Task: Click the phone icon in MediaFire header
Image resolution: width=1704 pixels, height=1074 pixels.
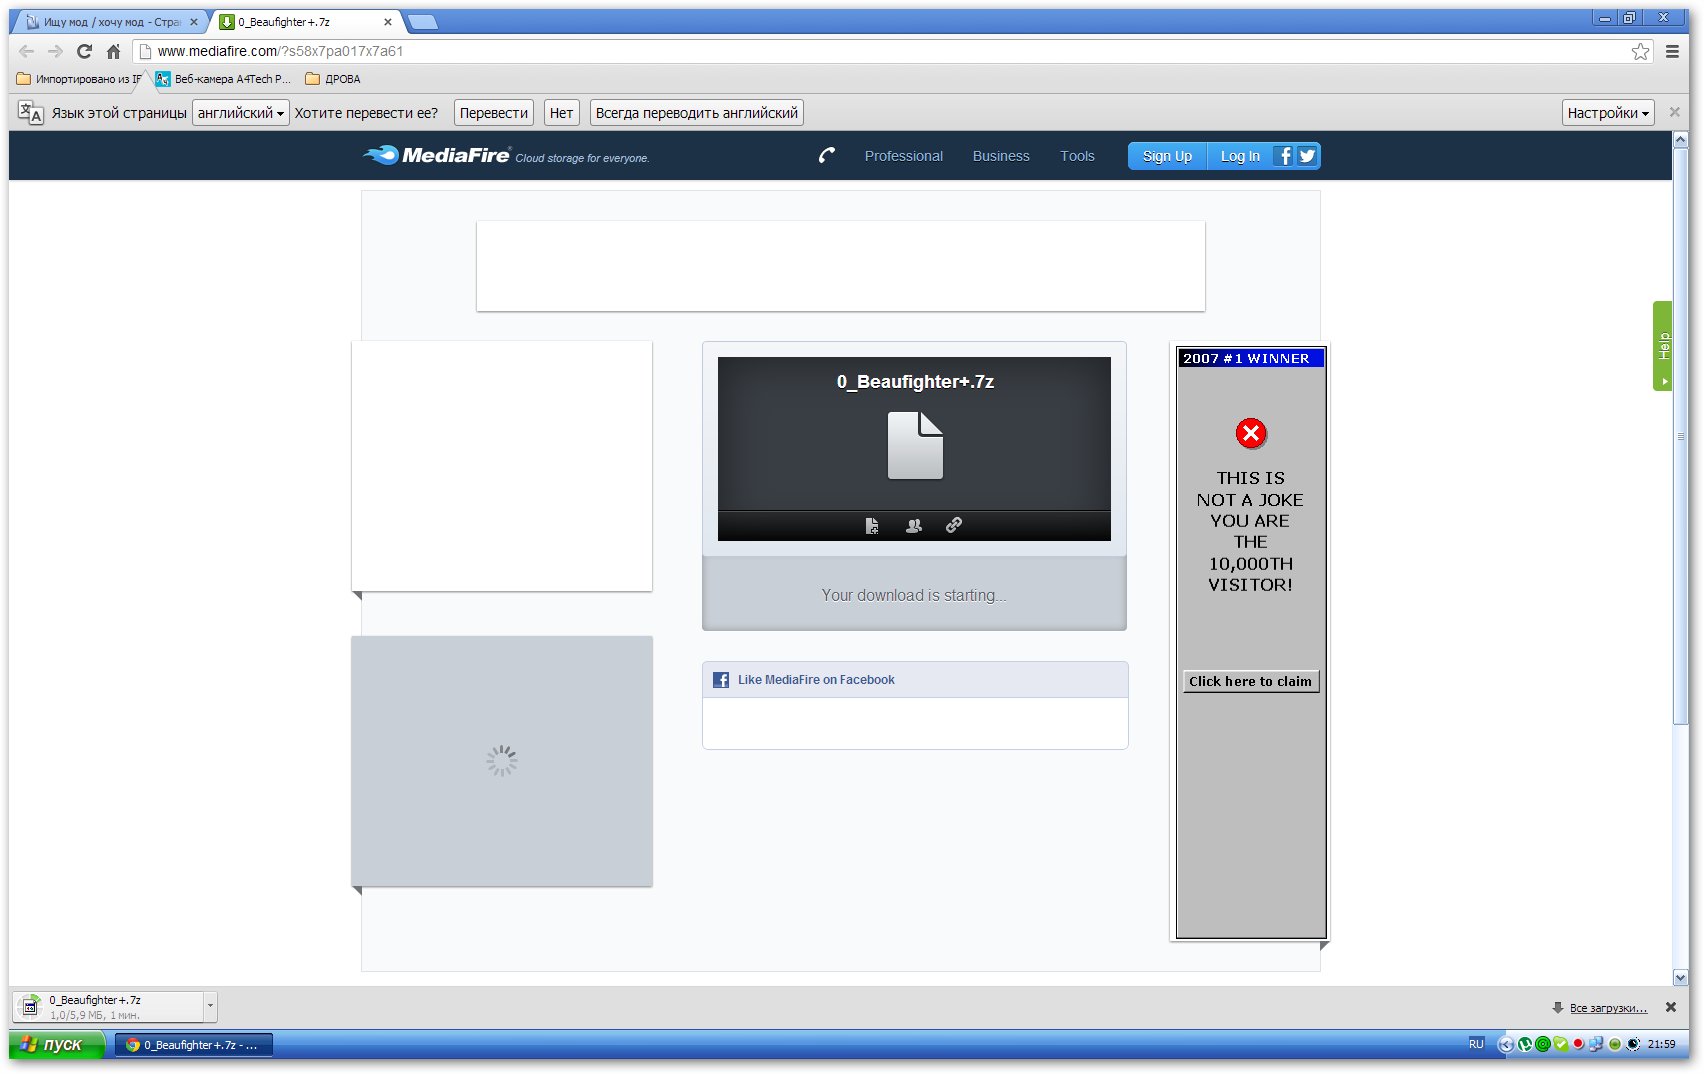Action: (x=826, y=155)
